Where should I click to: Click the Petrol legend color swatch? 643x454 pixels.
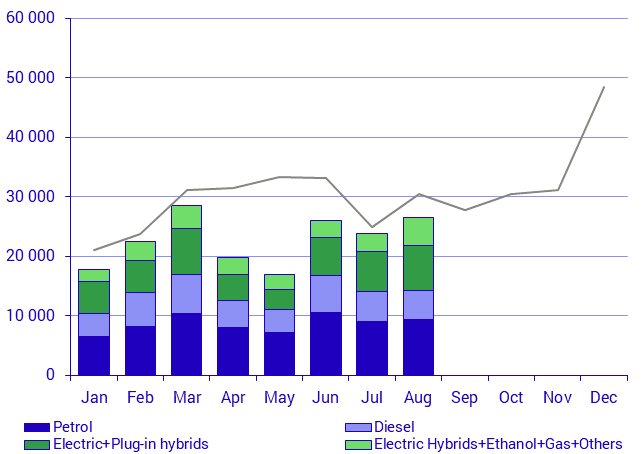coord(37,427)
